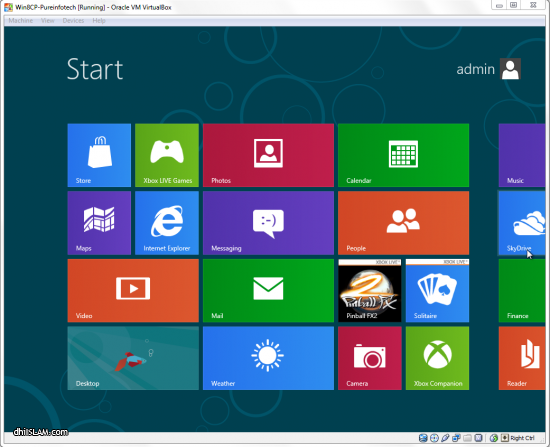The height and width of the screenshot is (447, 550).
Task: Play content via the Video tile
Action: point(133,291)
